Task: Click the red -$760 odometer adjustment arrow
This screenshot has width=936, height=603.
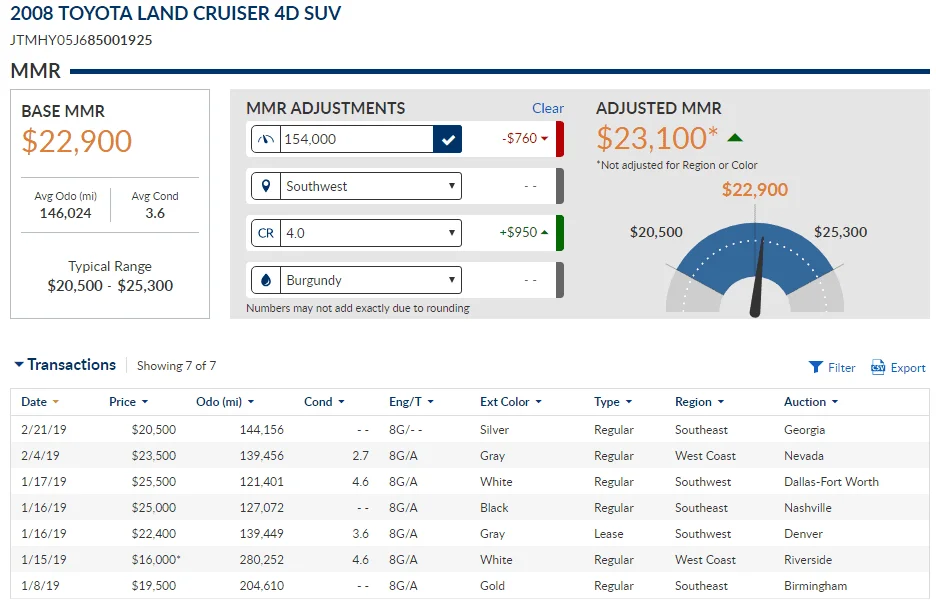Action: [x=544, y=139]
